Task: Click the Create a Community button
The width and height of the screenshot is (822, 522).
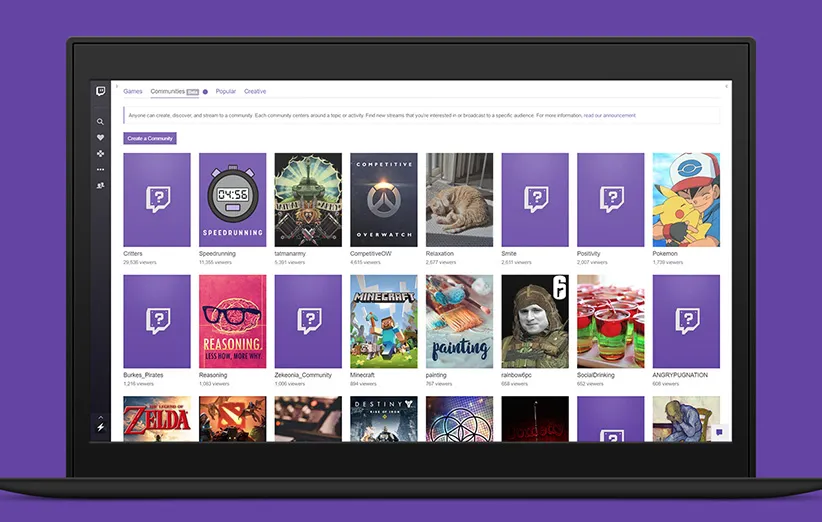Action: tap(150, 138)
